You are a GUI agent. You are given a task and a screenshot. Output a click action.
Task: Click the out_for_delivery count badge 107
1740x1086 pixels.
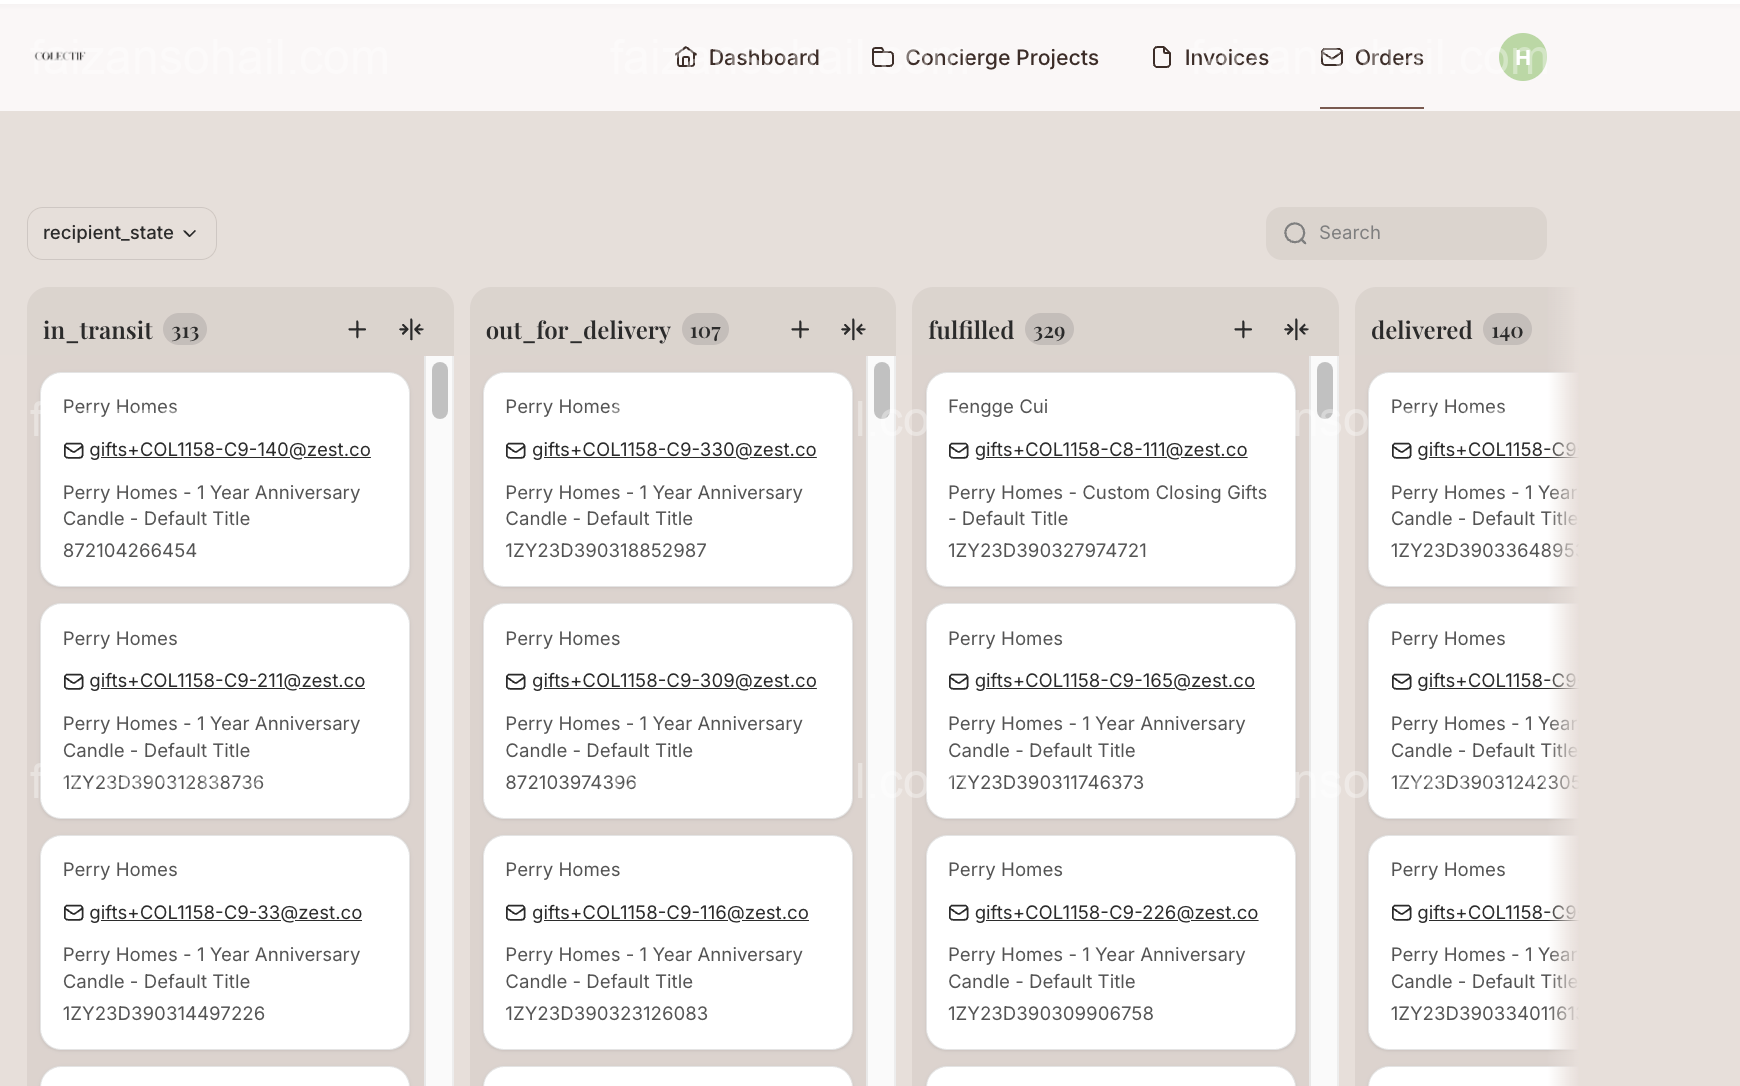click(705, 330)
